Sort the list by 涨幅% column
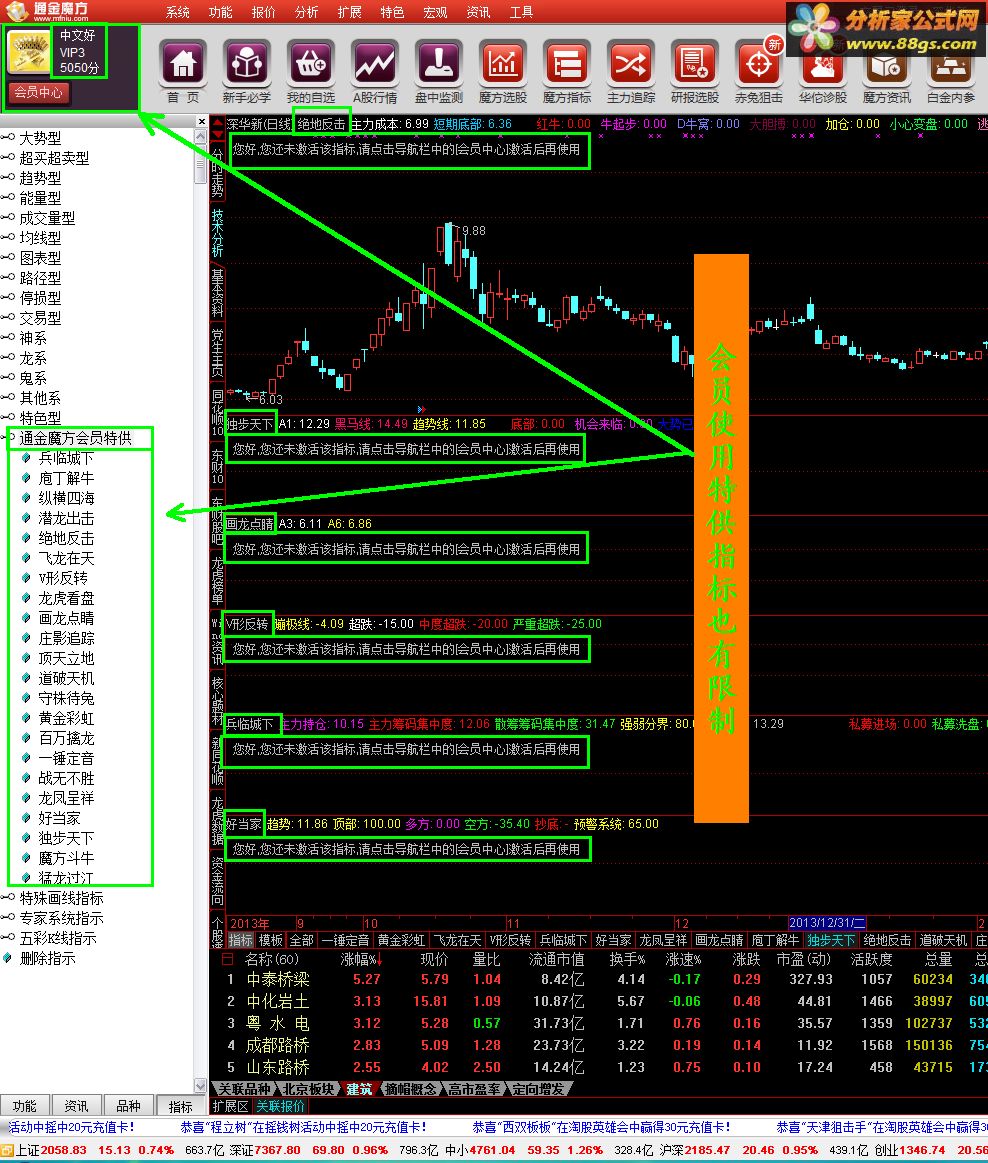 click(x=360, y=959)
